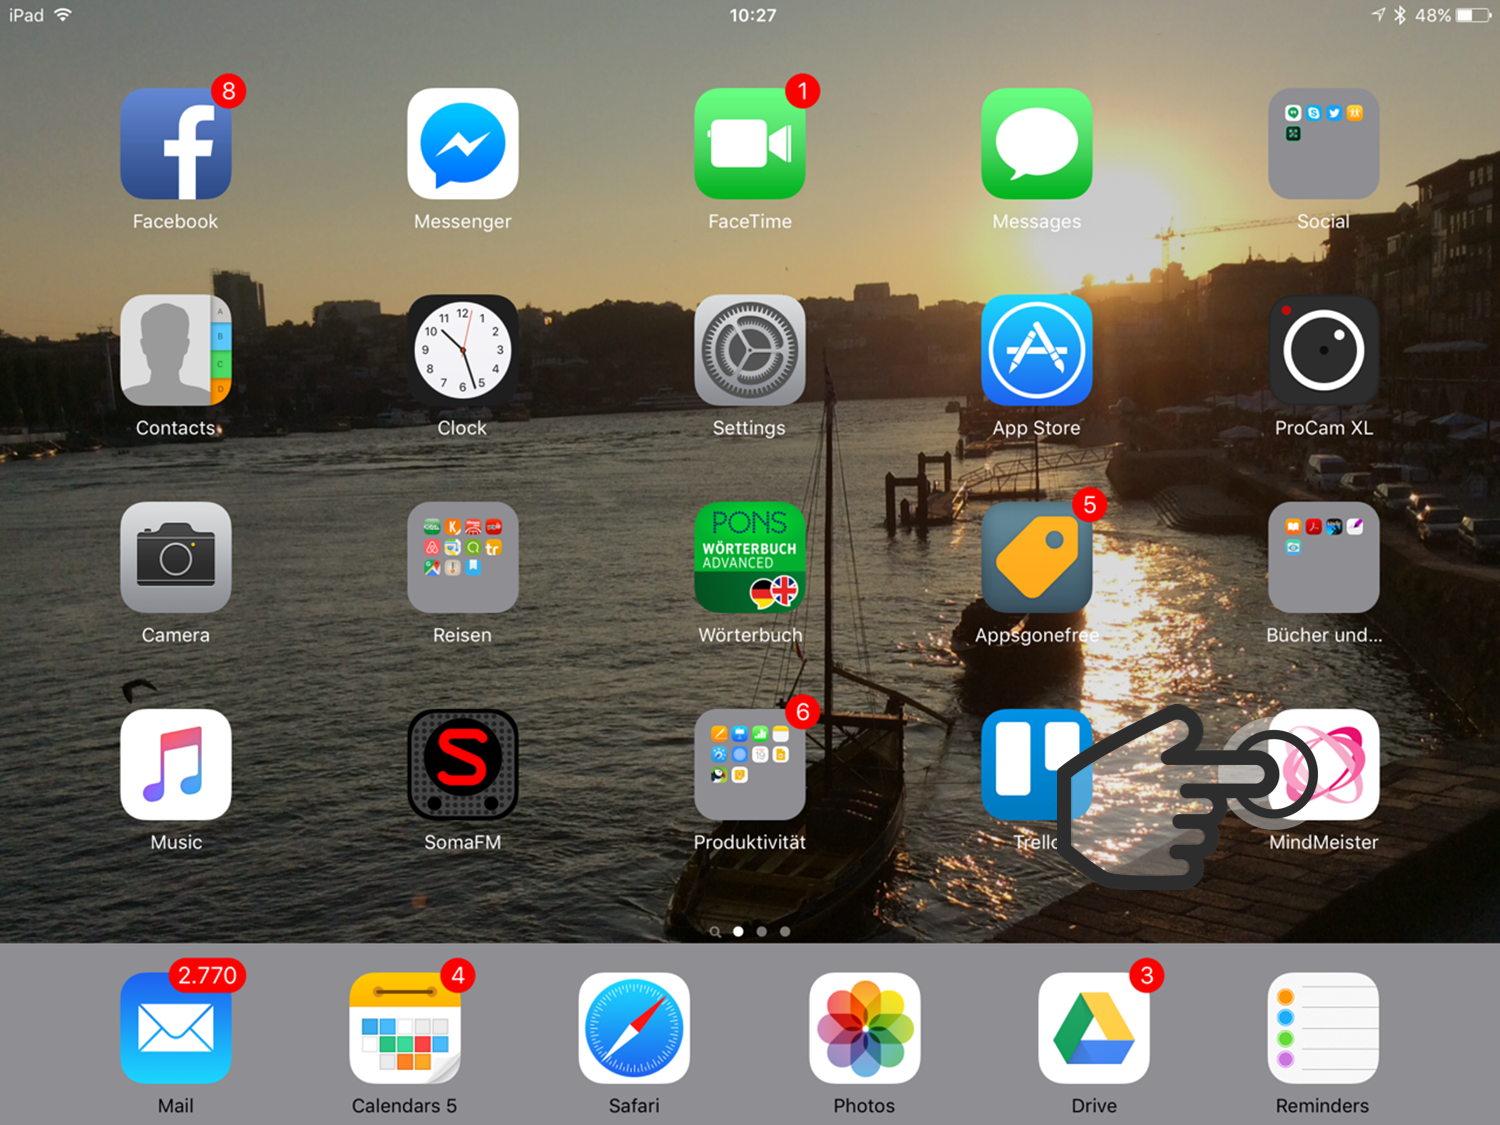Tap the 48% battery indicator
The width and height of the screenshot is (1500, 1125).
pyautogui.click(x=1453, y=15)
